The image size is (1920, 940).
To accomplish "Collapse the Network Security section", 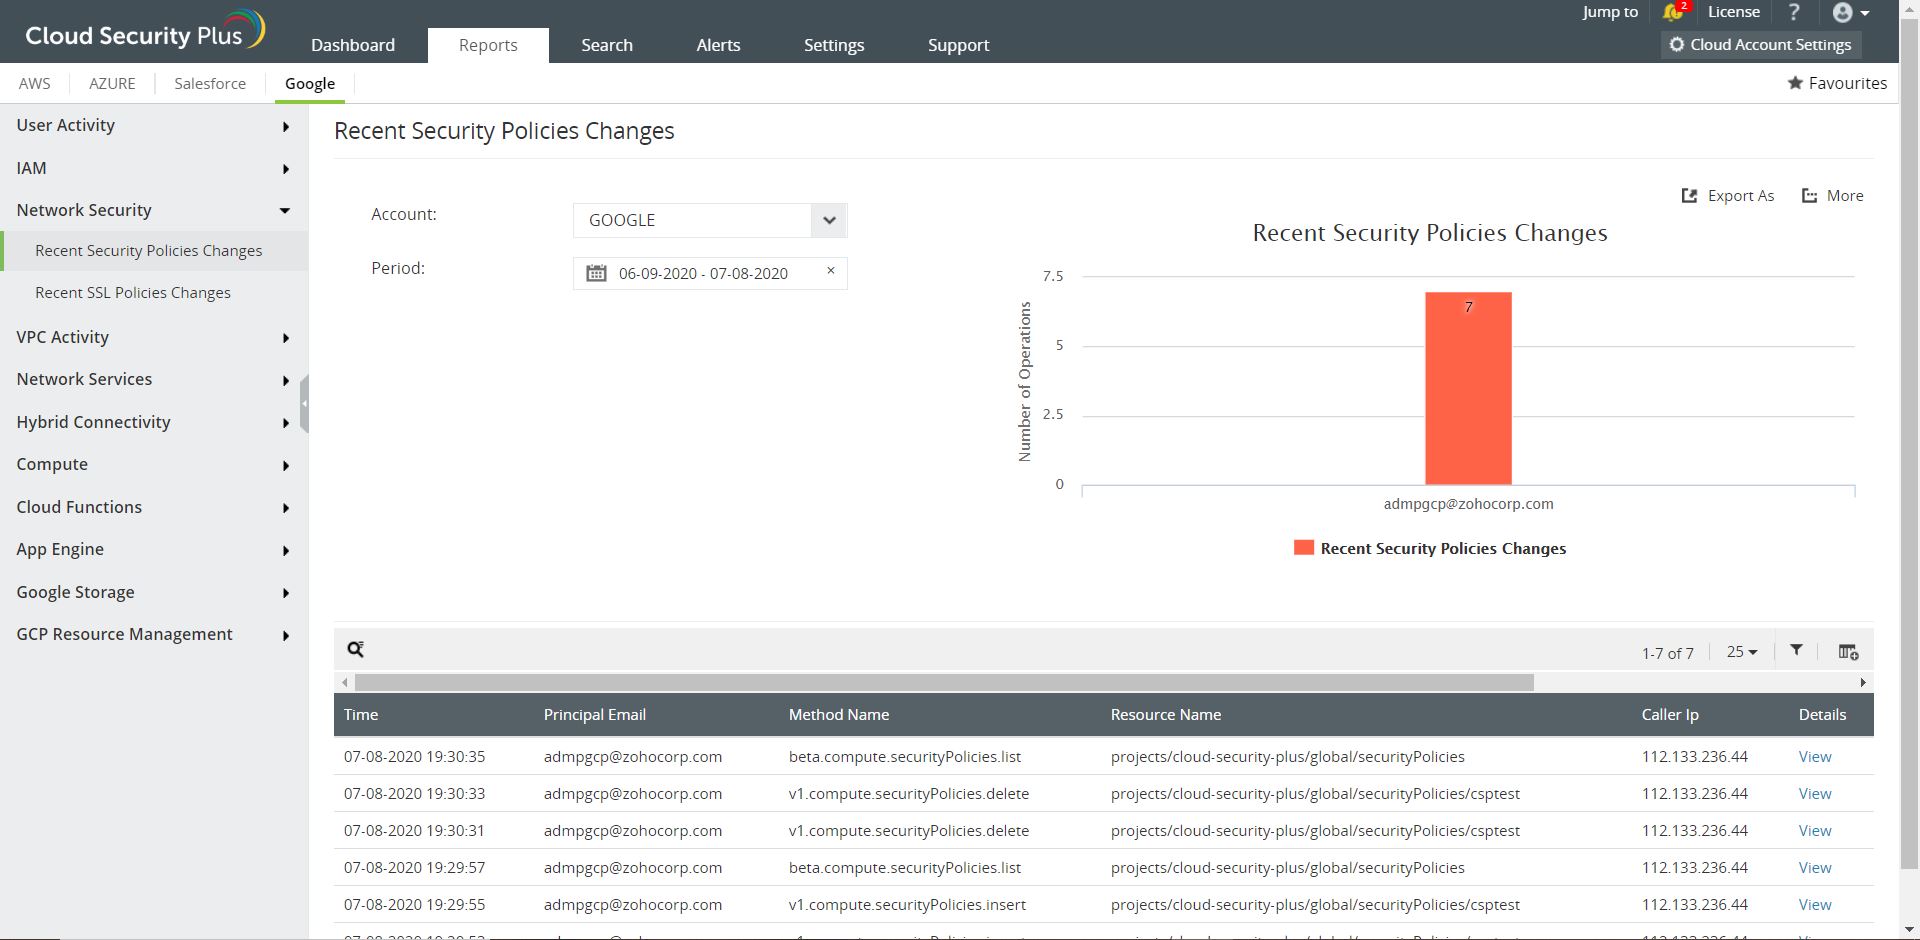I will (x=154, y=210).
